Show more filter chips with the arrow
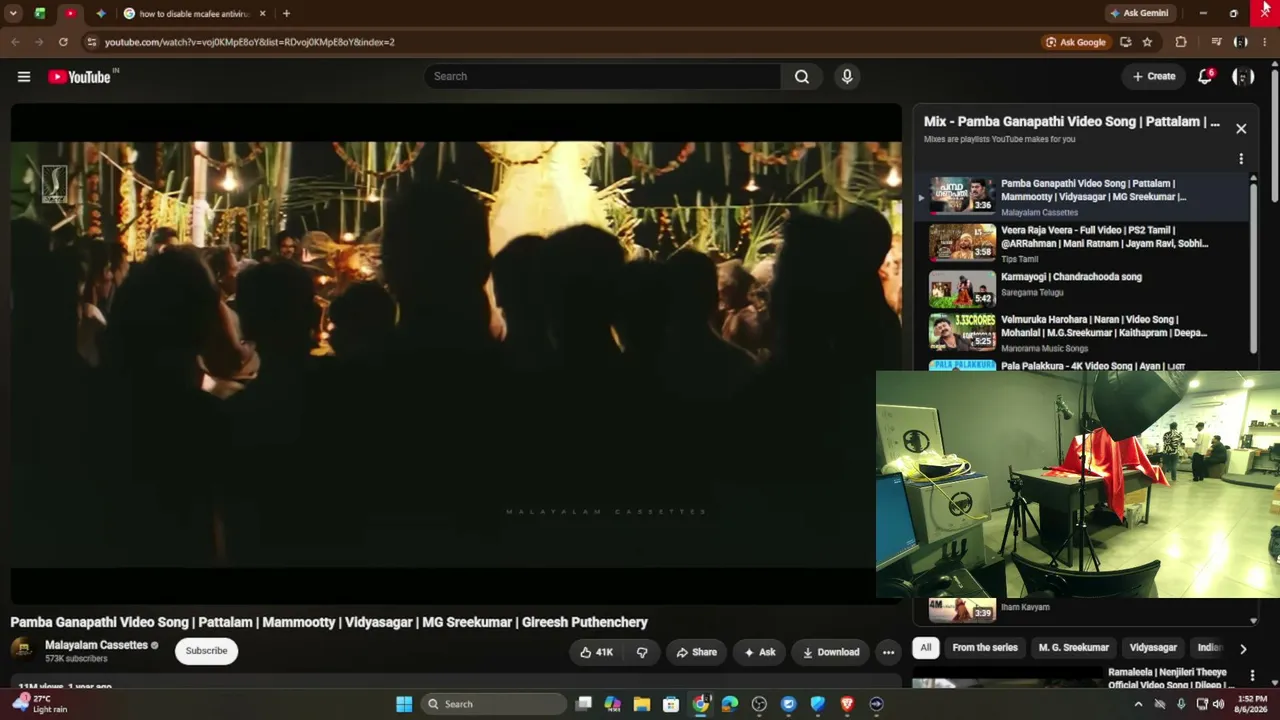This screenshot has width=1280, height=720. pos(1243,649)
